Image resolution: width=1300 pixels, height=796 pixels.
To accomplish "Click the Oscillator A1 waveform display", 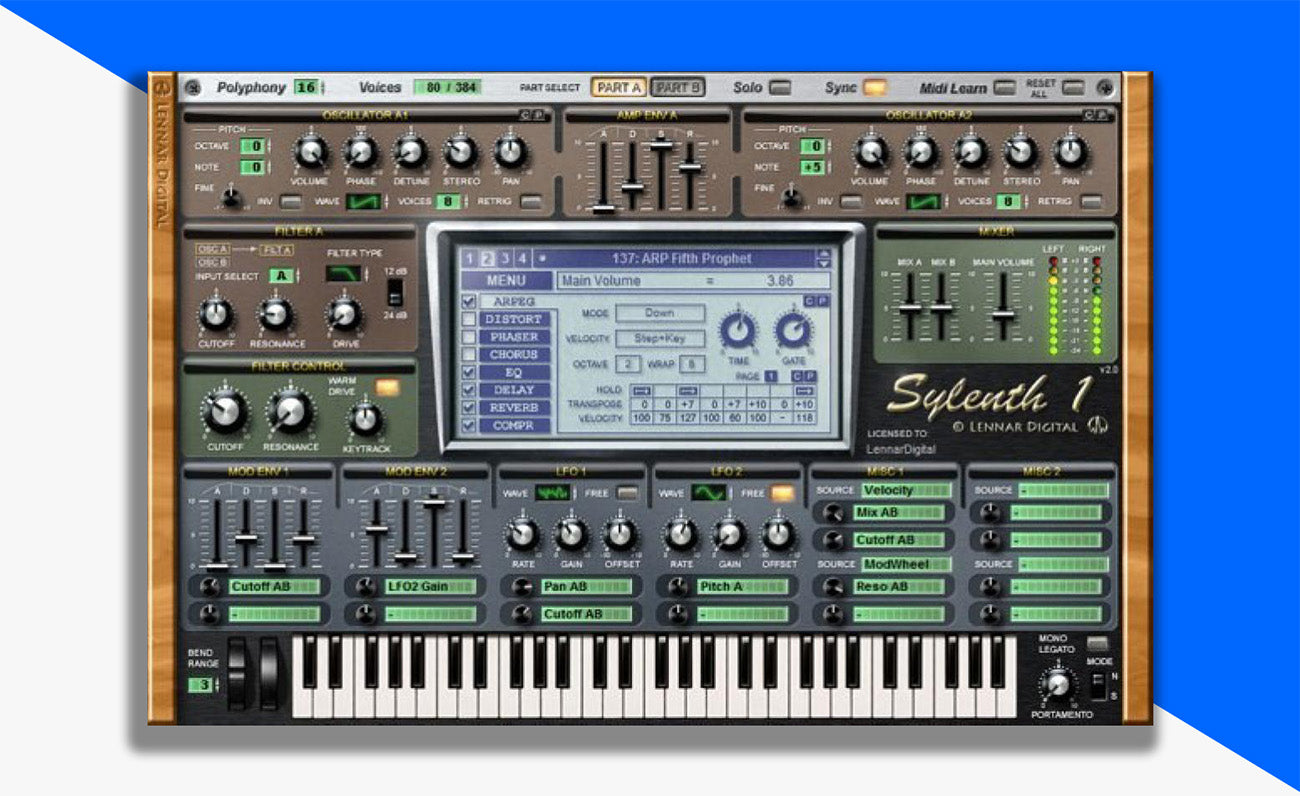I will (364, 202).
